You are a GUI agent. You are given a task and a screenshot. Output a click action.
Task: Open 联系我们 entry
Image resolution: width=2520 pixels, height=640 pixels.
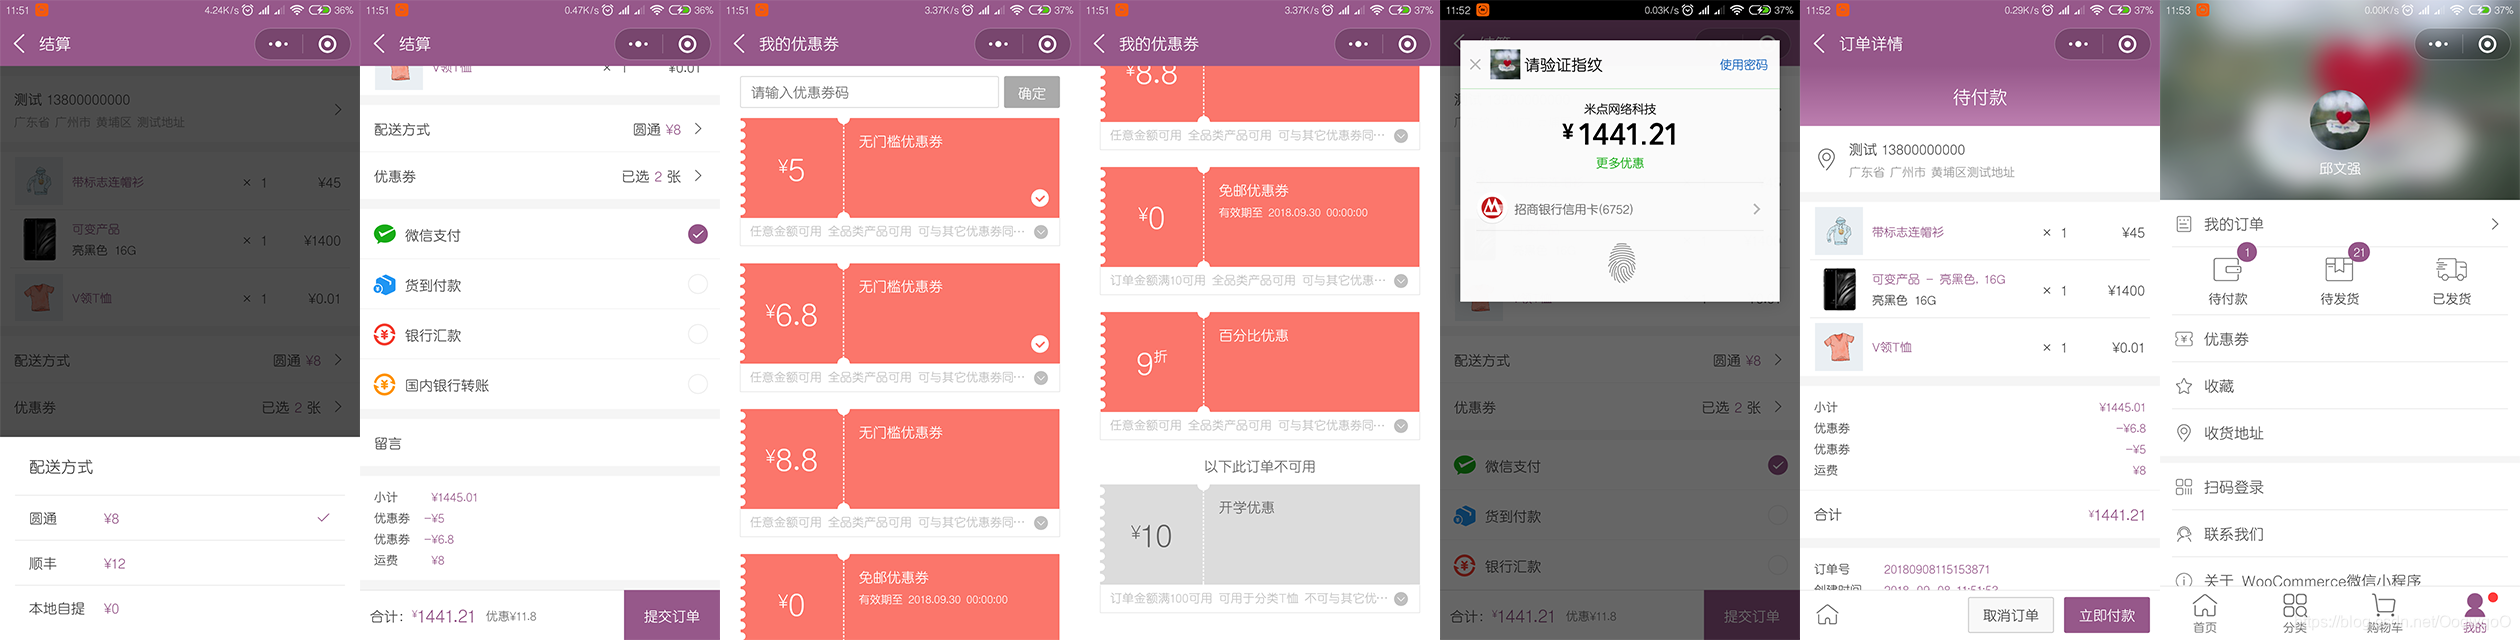pyautogui.click(x=2340, y=534)
